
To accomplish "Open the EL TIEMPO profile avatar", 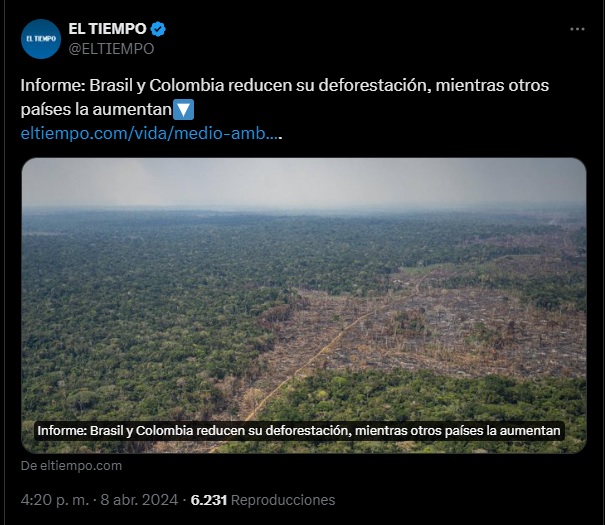I will (x=41, y=39).
